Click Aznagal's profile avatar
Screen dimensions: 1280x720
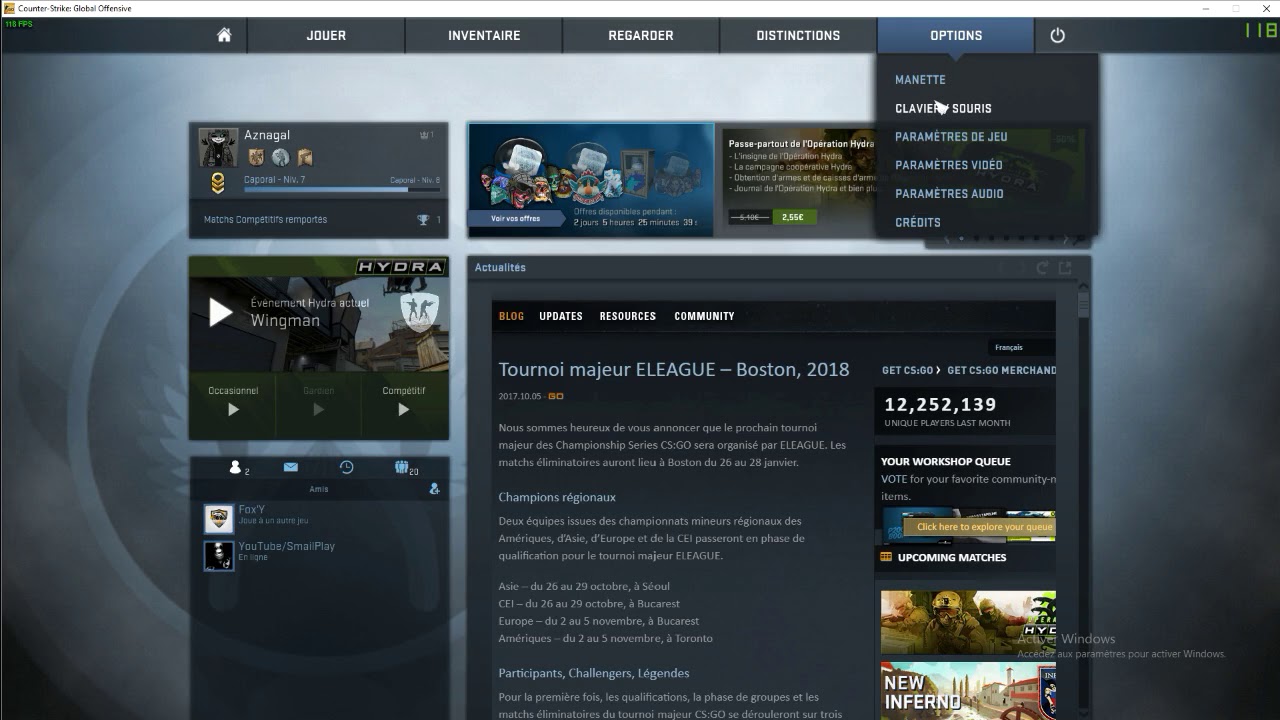pyautogui.click(x=218, y=147)
